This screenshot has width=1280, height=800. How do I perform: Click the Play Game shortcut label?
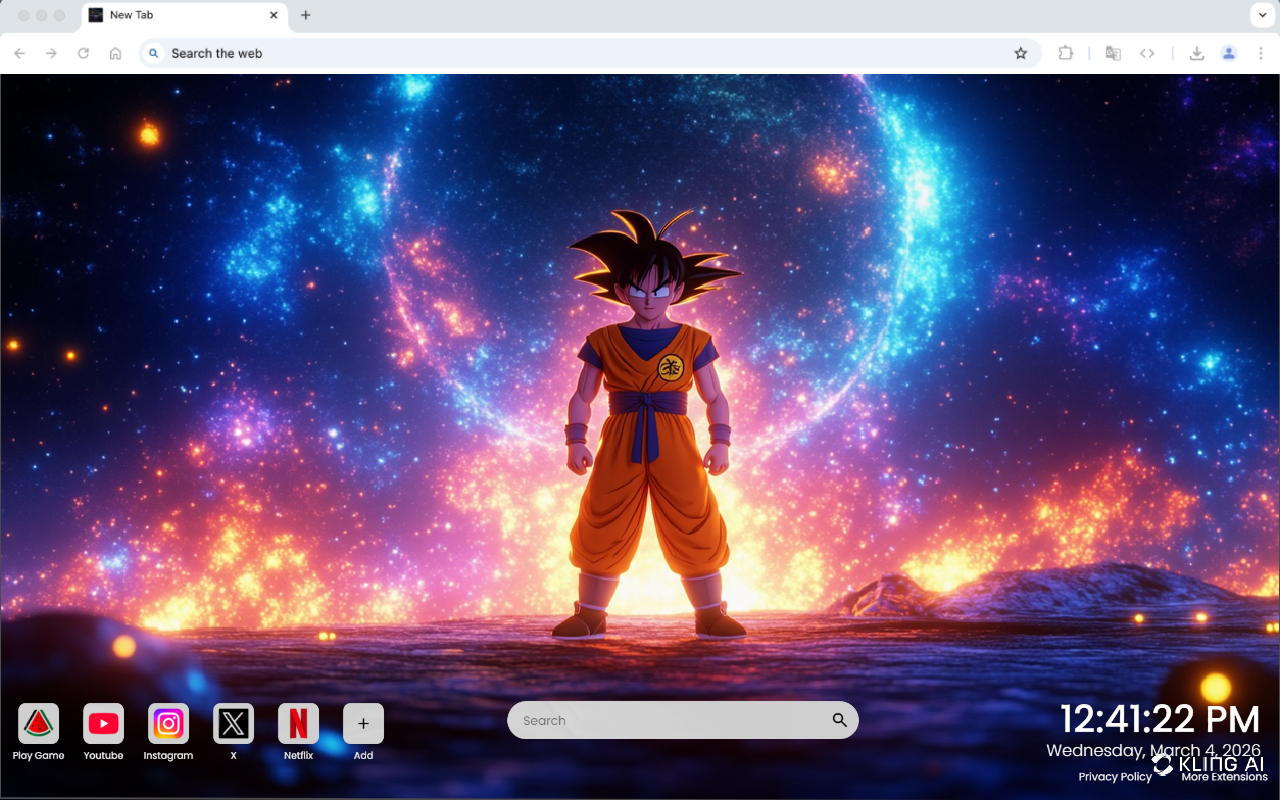click(38, 756)
